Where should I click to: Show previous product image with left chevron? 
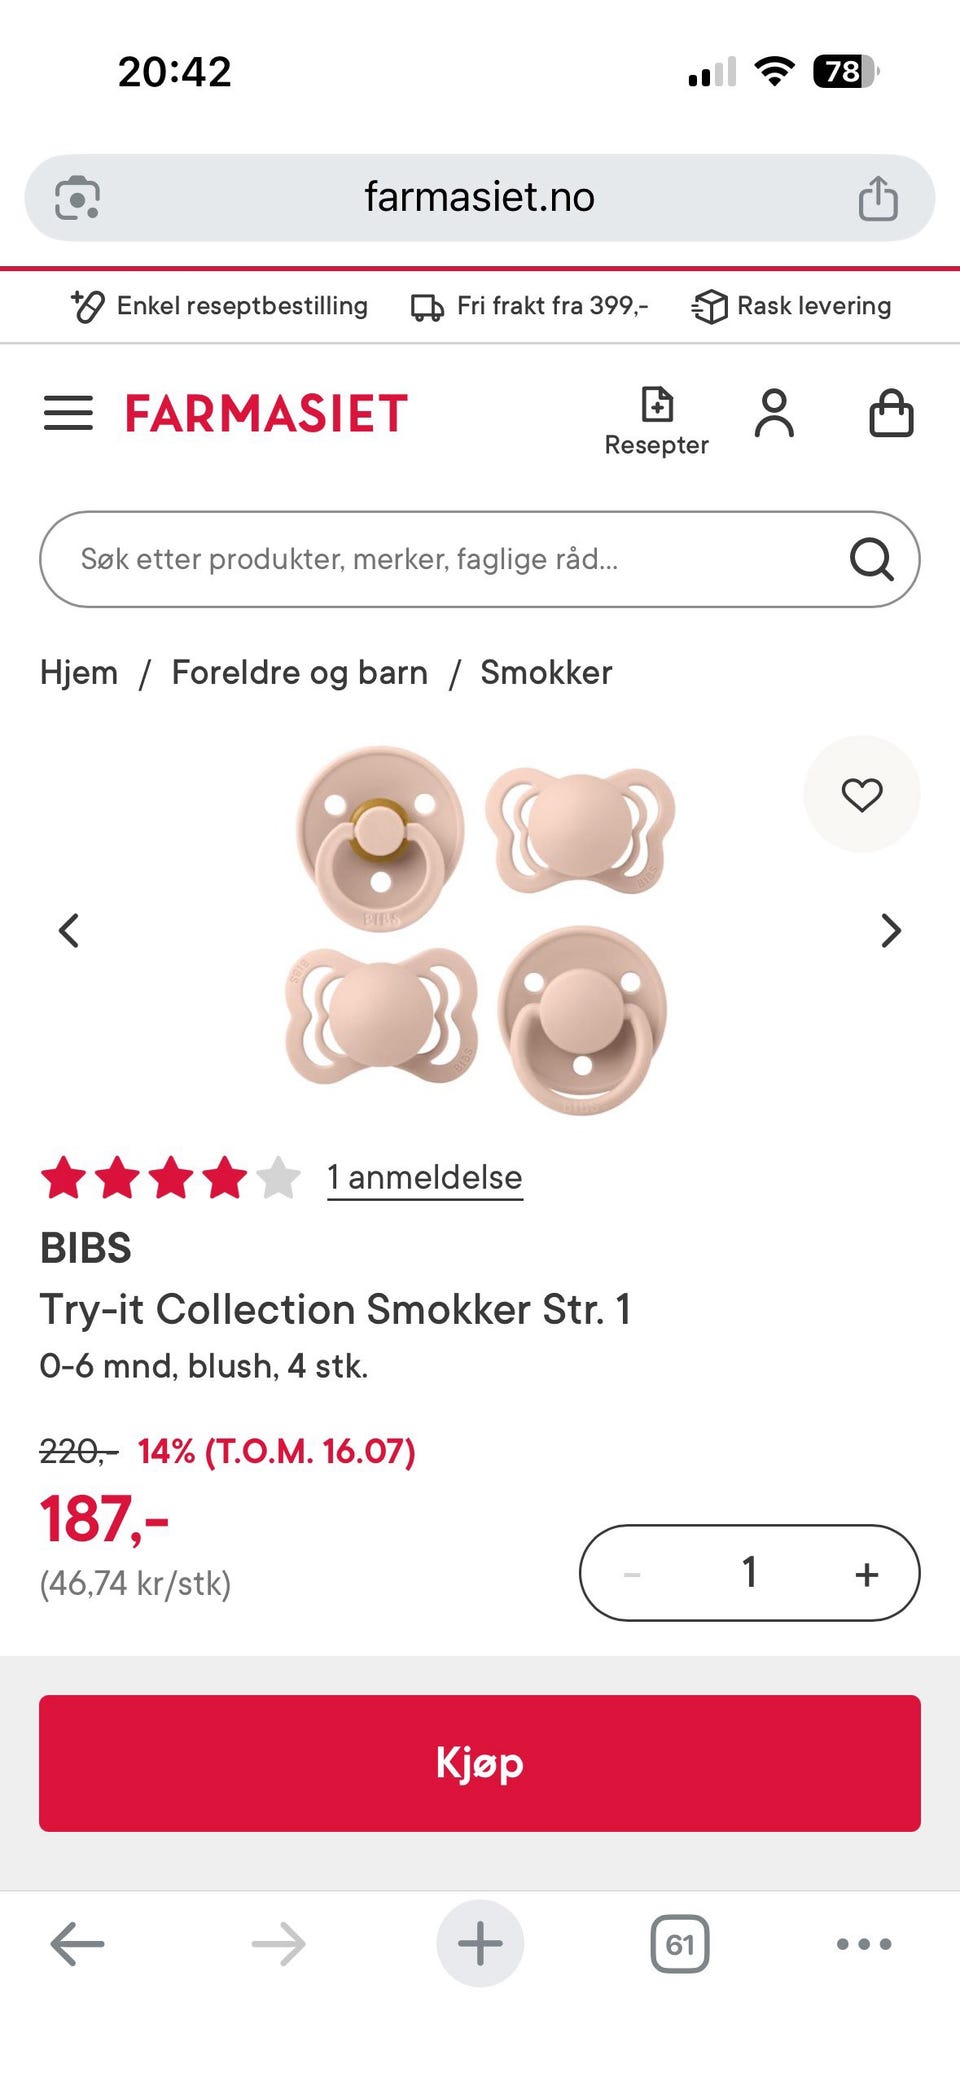[68, 930]
